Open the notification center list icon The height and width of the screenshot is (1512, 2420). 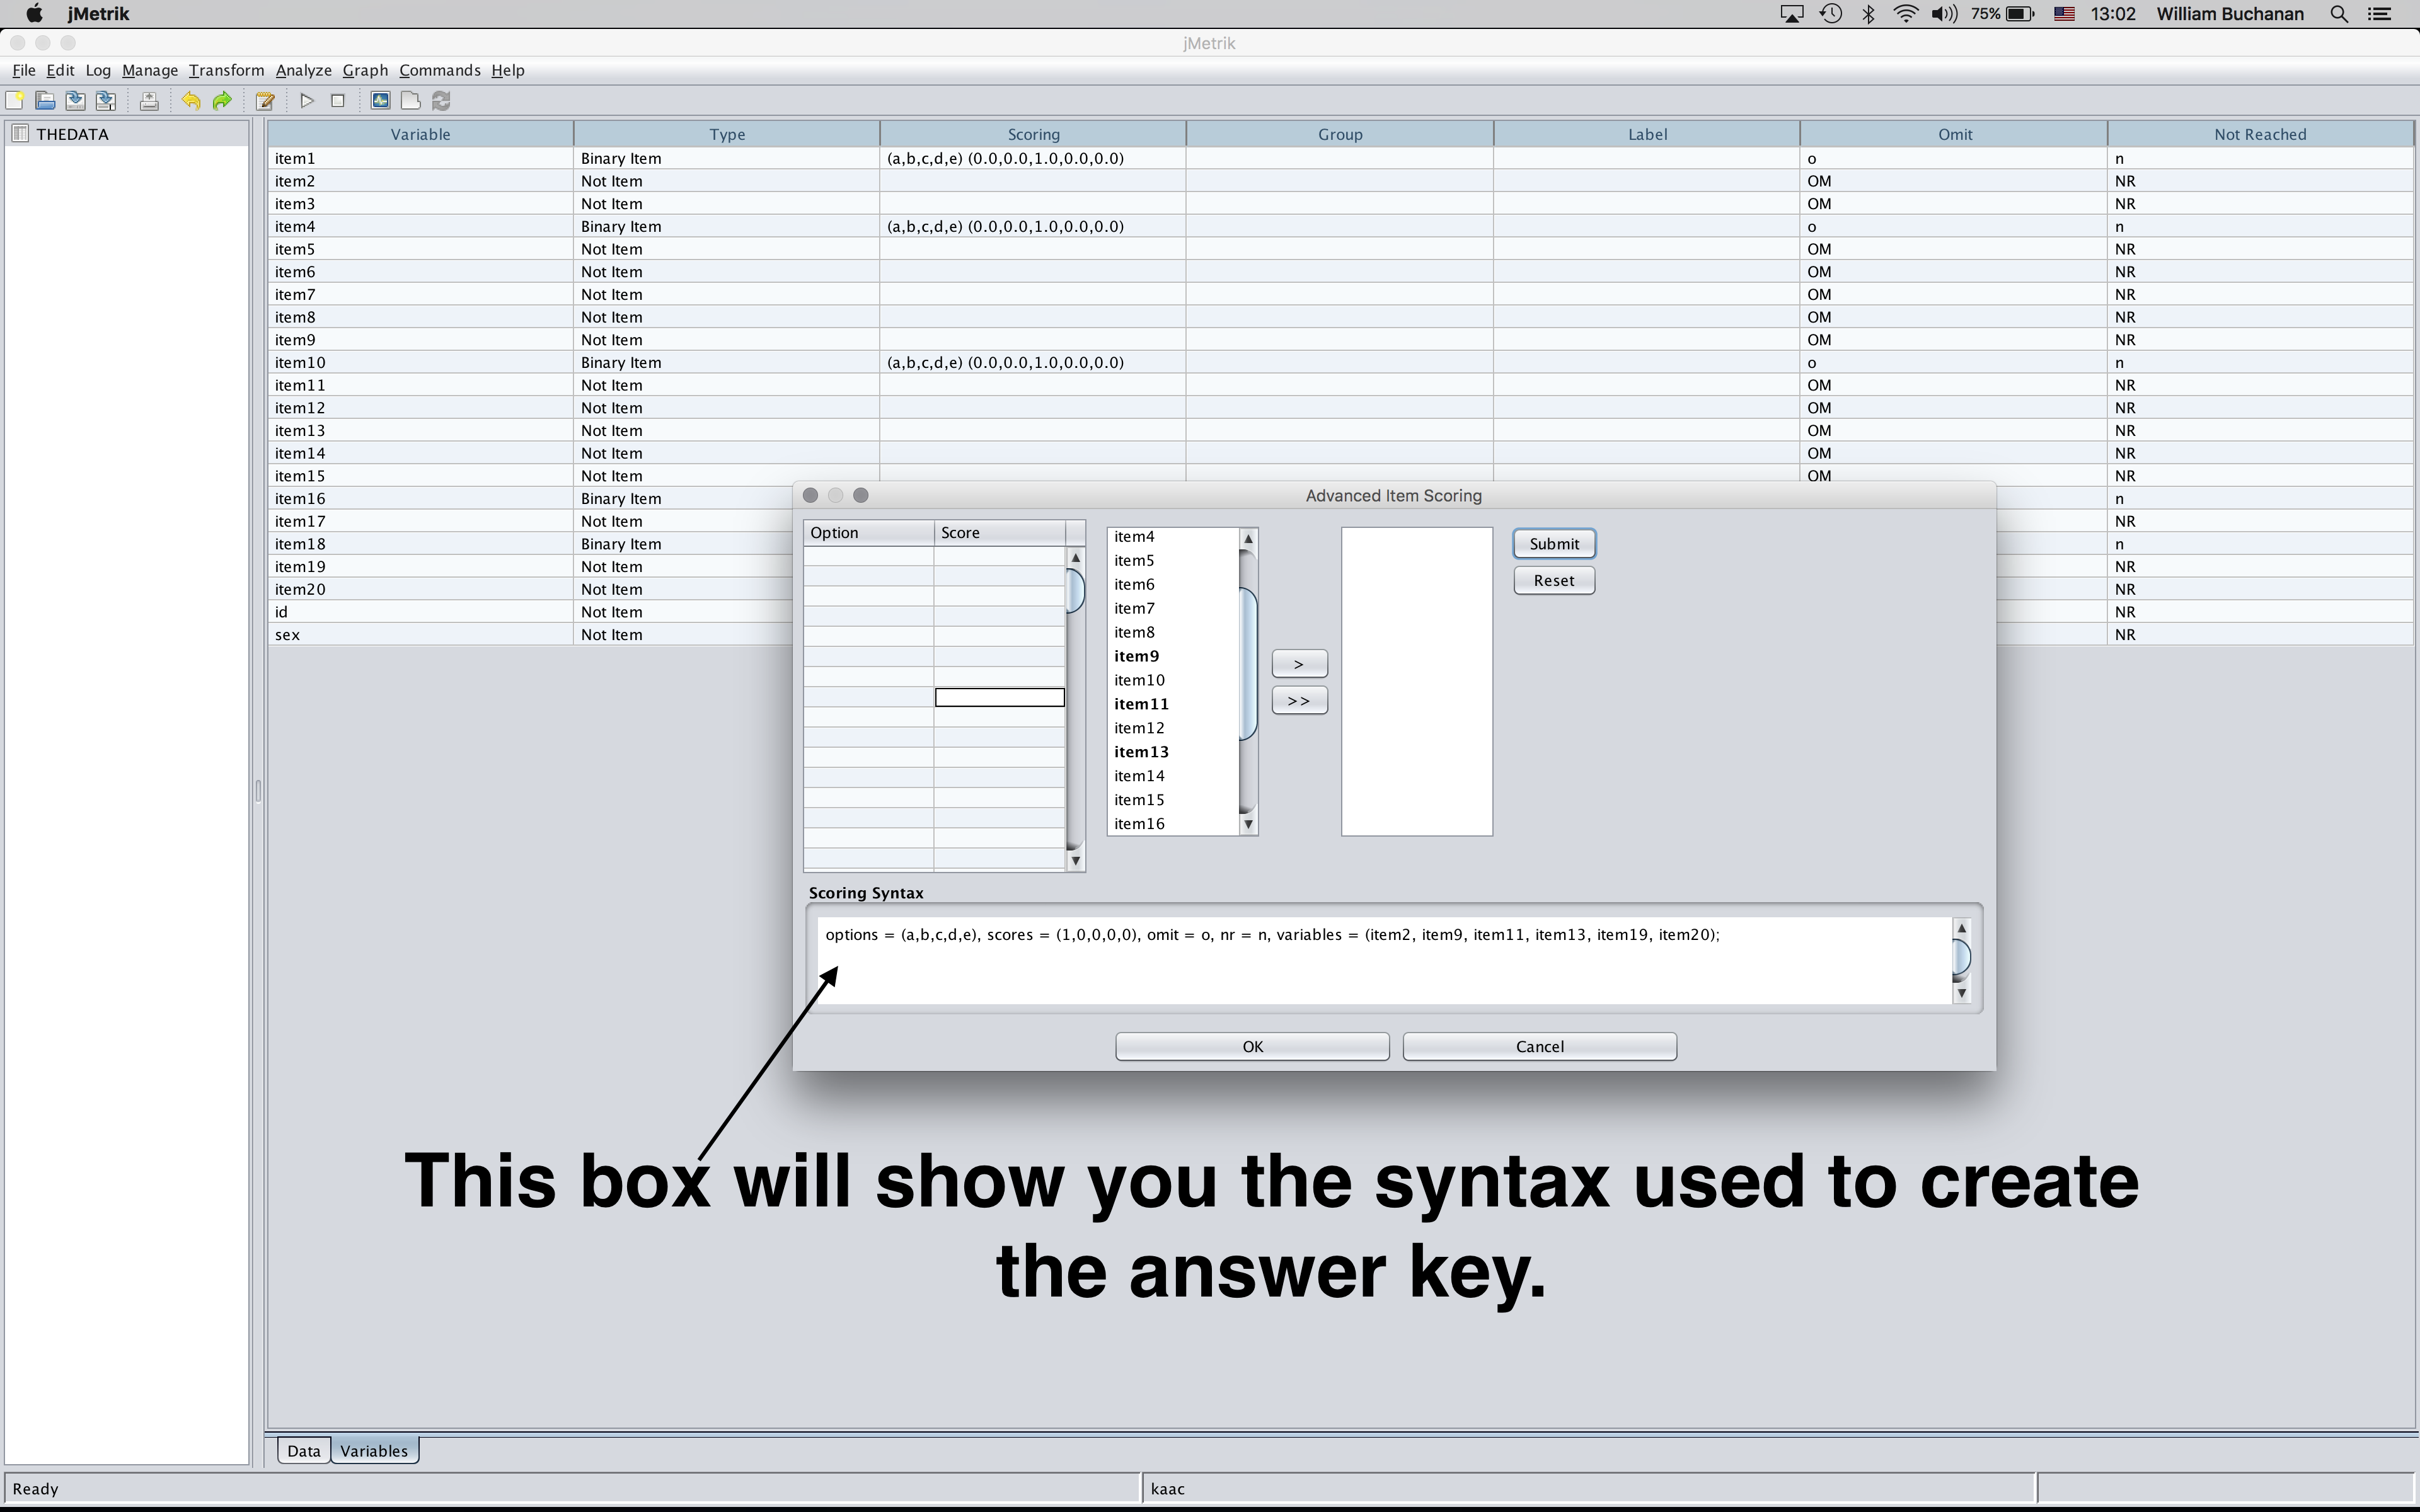pyautogui.click(x=2380, y=14)
